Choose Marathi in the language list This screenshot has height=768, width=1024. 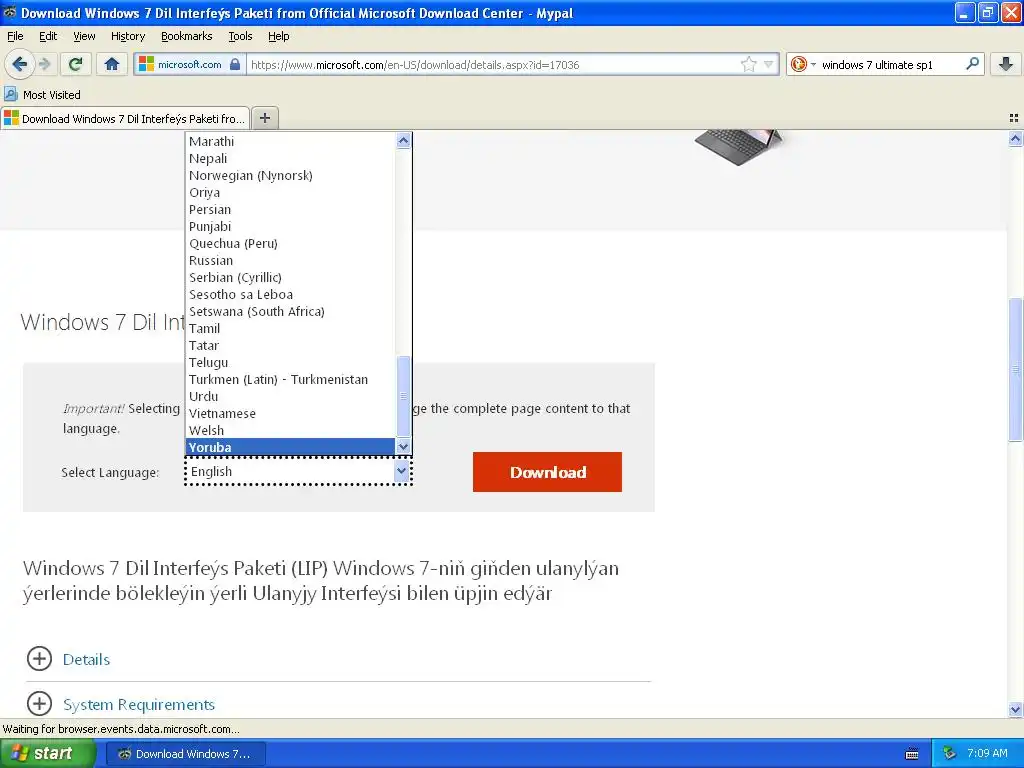coord(291,141)
